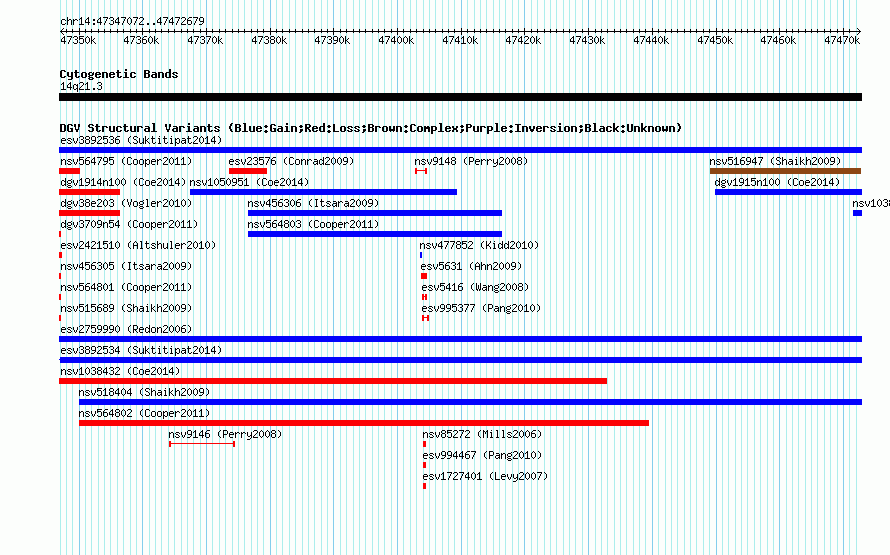Click the tiny blue mark under nsv477852

[x=421, y=255]
